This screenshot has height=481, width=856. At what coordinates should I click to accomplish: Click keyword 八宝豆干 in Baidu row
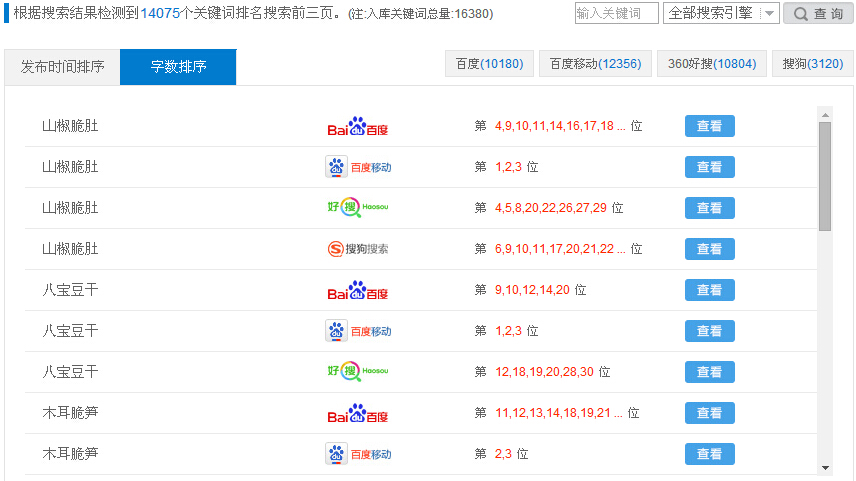(70, 290)
